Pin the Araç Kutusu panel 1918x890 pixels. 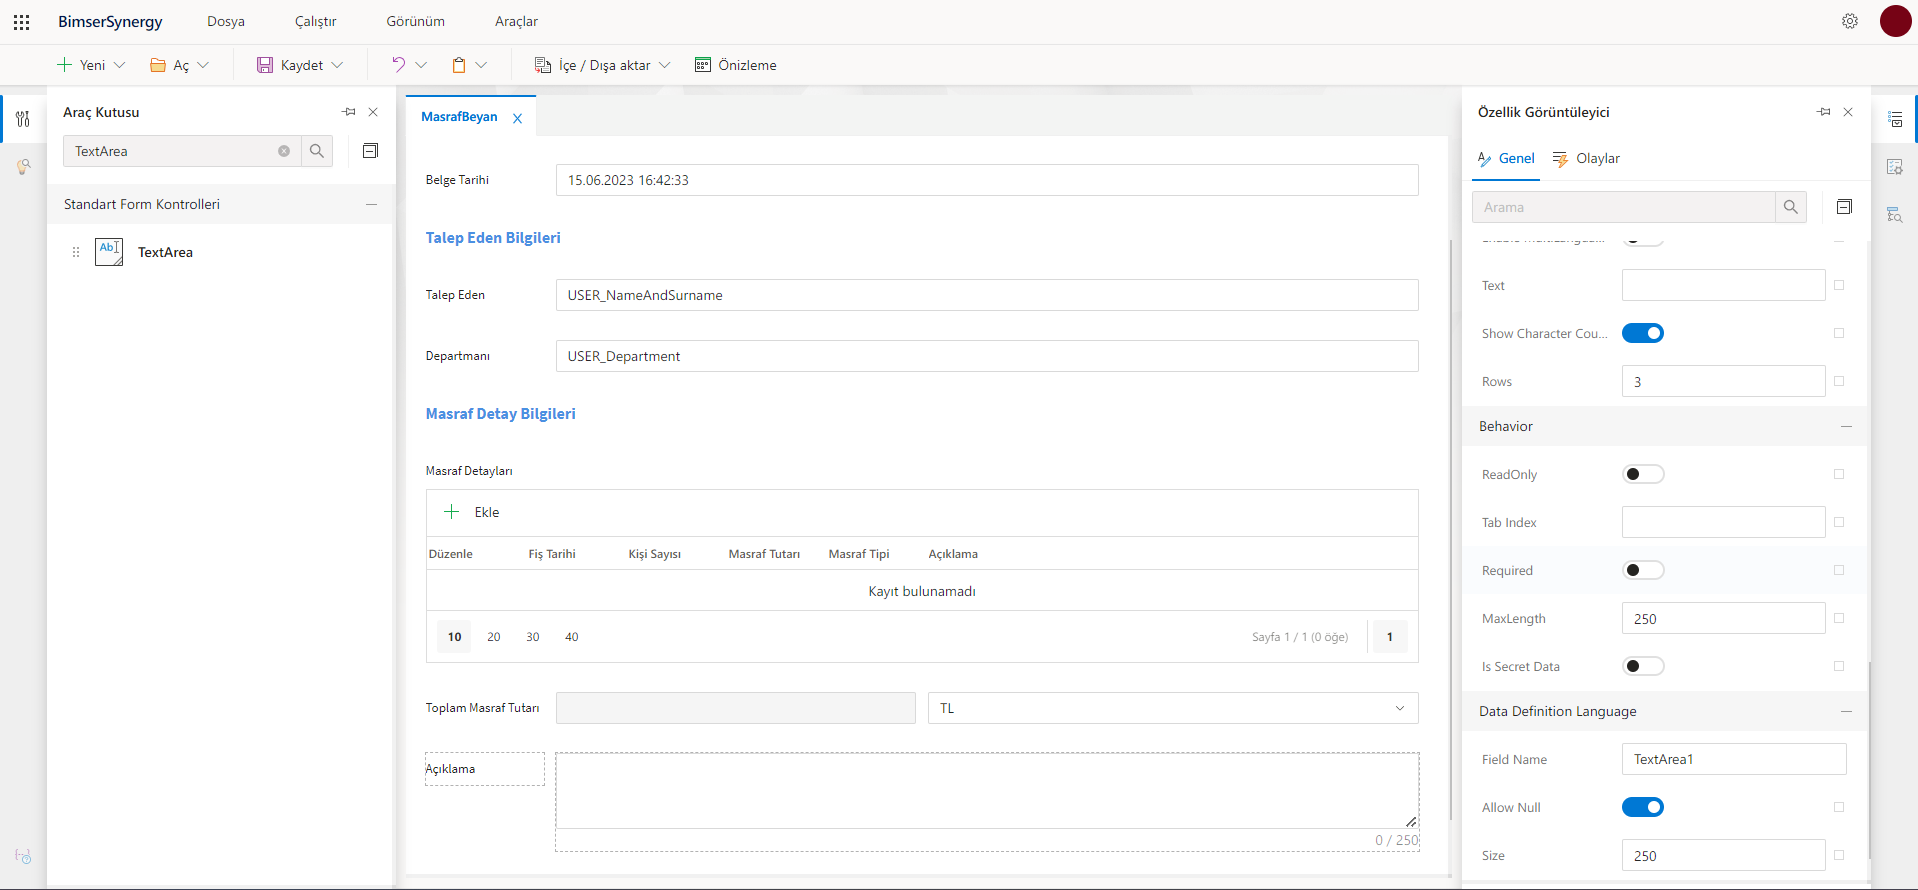(349, 112)
